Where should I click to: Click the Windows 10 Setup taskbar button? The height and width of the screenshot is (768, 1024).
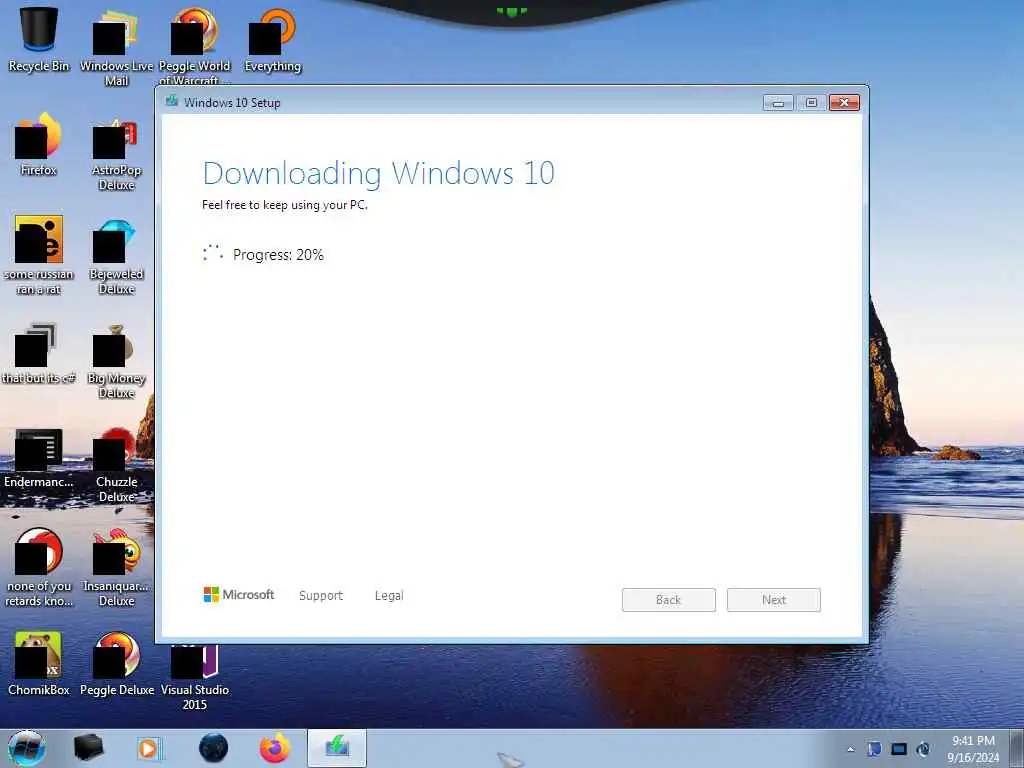coord(337,748)
